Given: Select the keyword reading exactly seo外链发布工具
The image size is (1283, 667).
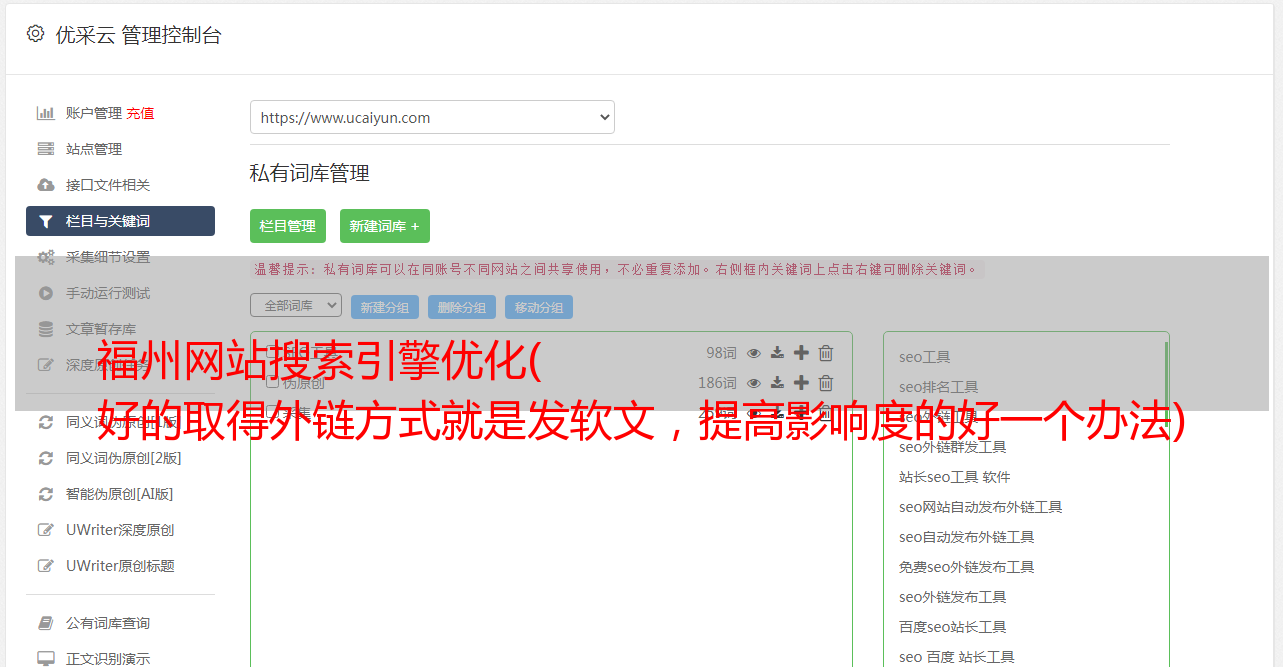Looking at the screenshot, I should click(953, 597).
